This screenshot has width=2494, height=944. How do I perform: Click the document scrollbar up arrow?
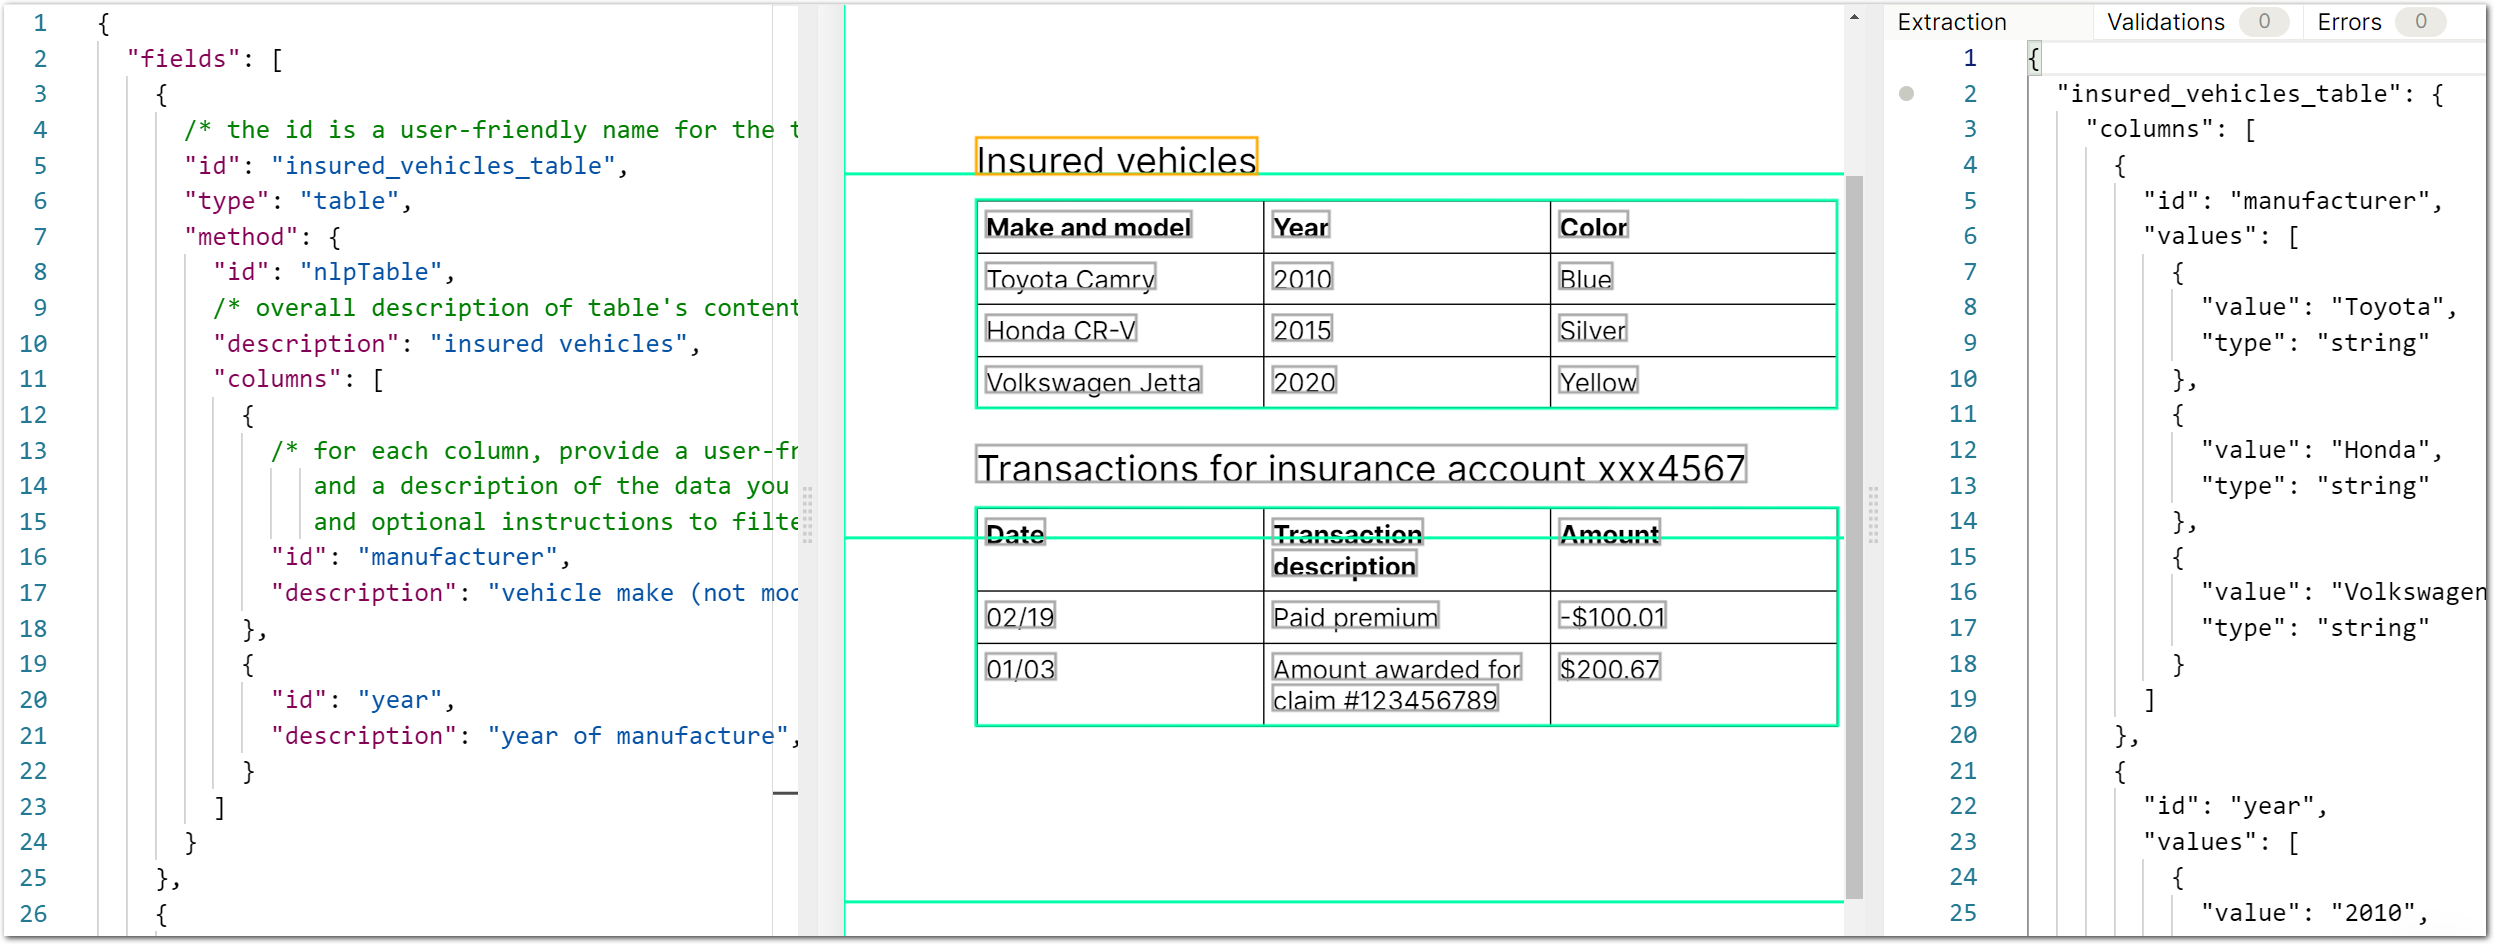[1854, 17]
